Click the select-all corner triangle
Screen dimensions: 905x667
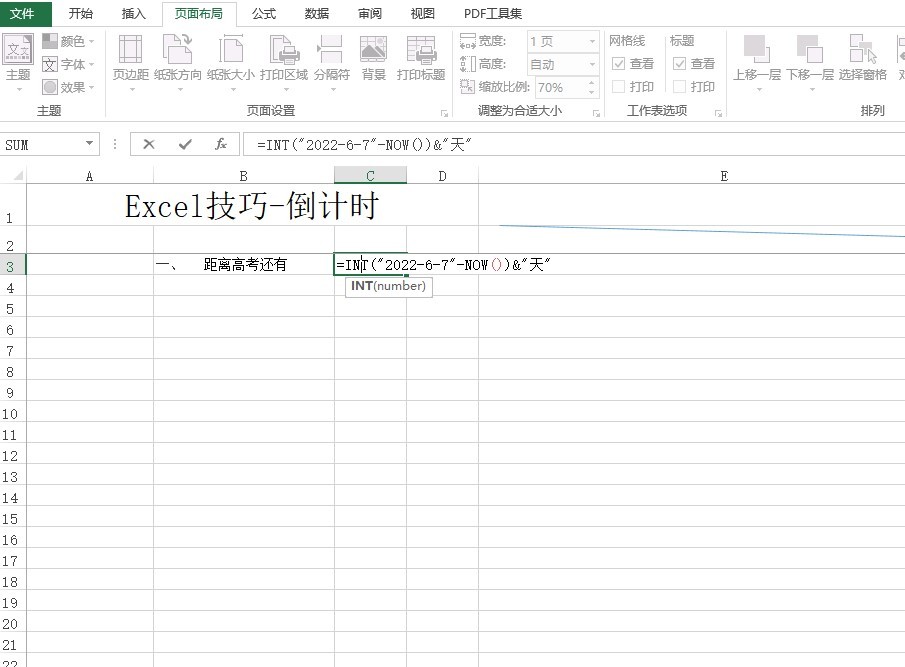[18, 175]
